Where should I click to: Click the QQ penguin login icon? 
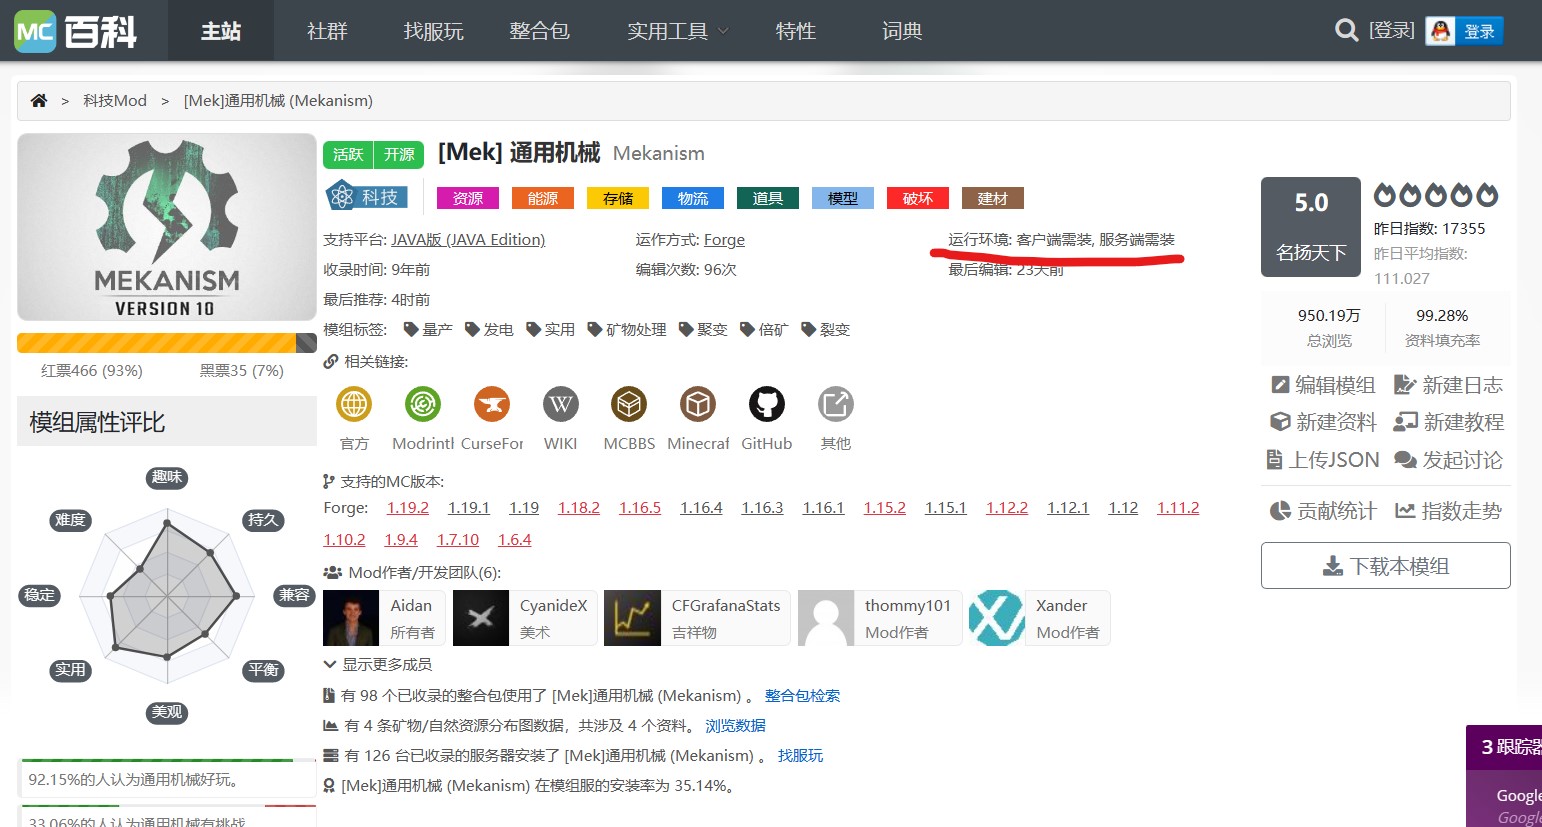pyautogui.click(x=1440, y=31)
